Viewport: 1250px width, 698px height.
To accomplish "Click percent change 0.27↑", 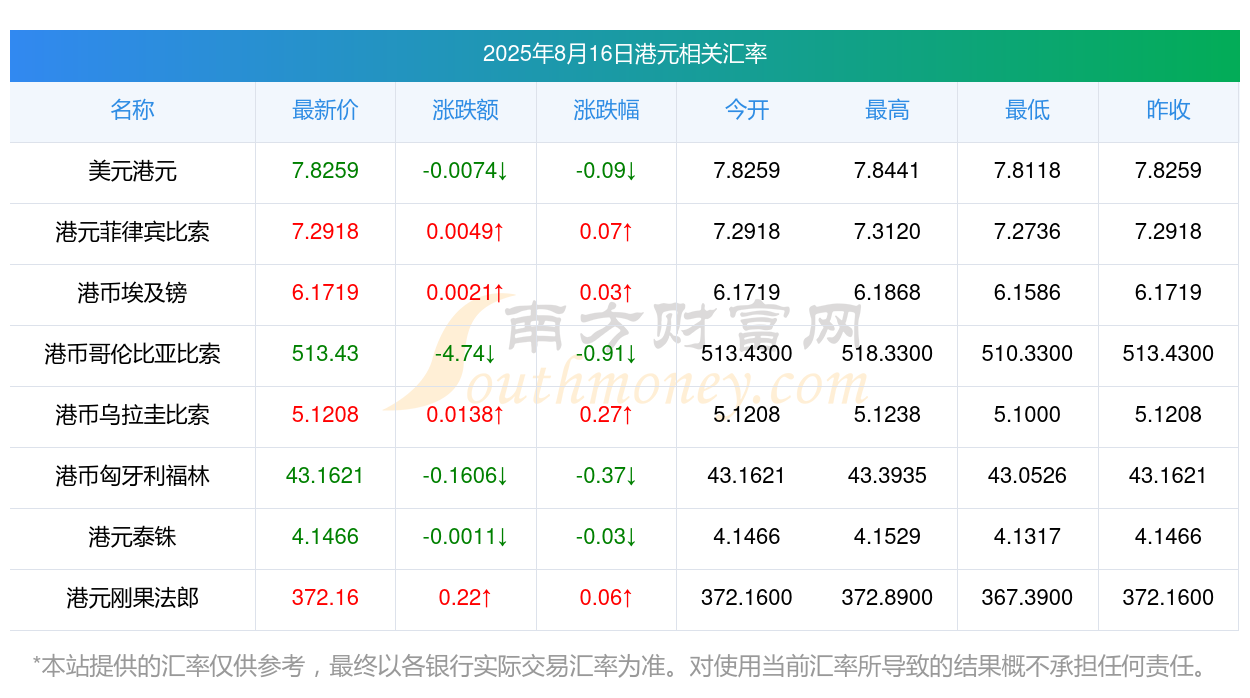I will coord(606,415).
